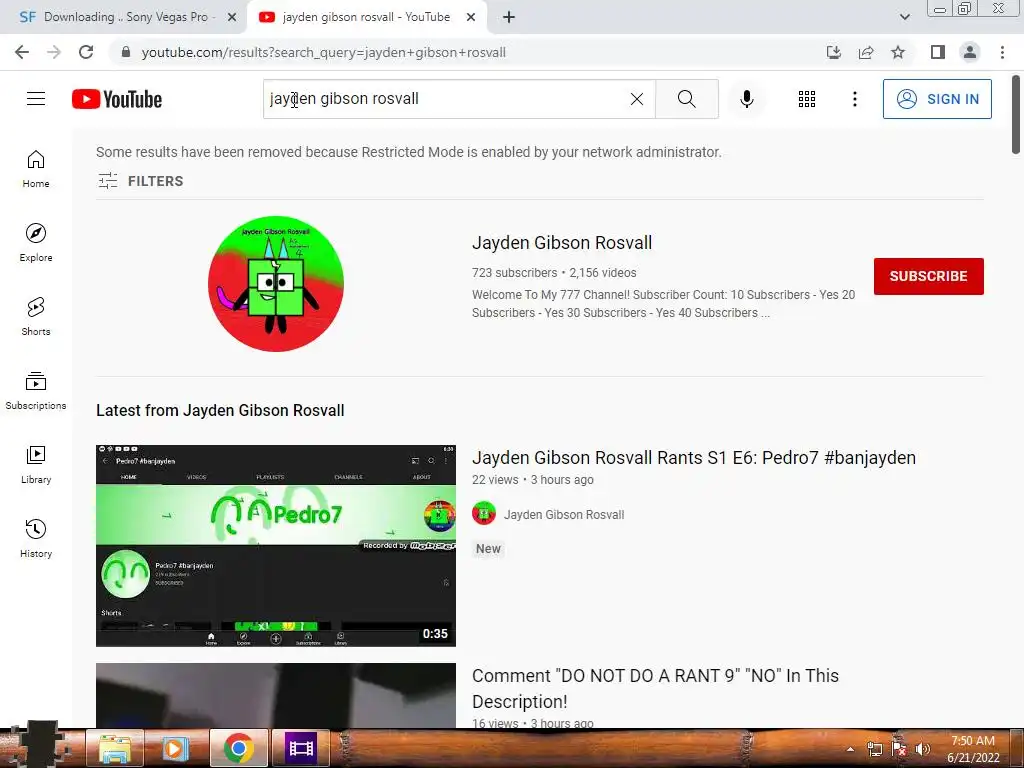This screenshot has height=768, width=1024.
Task: Click the 'Latest from Jayden Gibson Rosvall' heading
Action: coord(220,410)
